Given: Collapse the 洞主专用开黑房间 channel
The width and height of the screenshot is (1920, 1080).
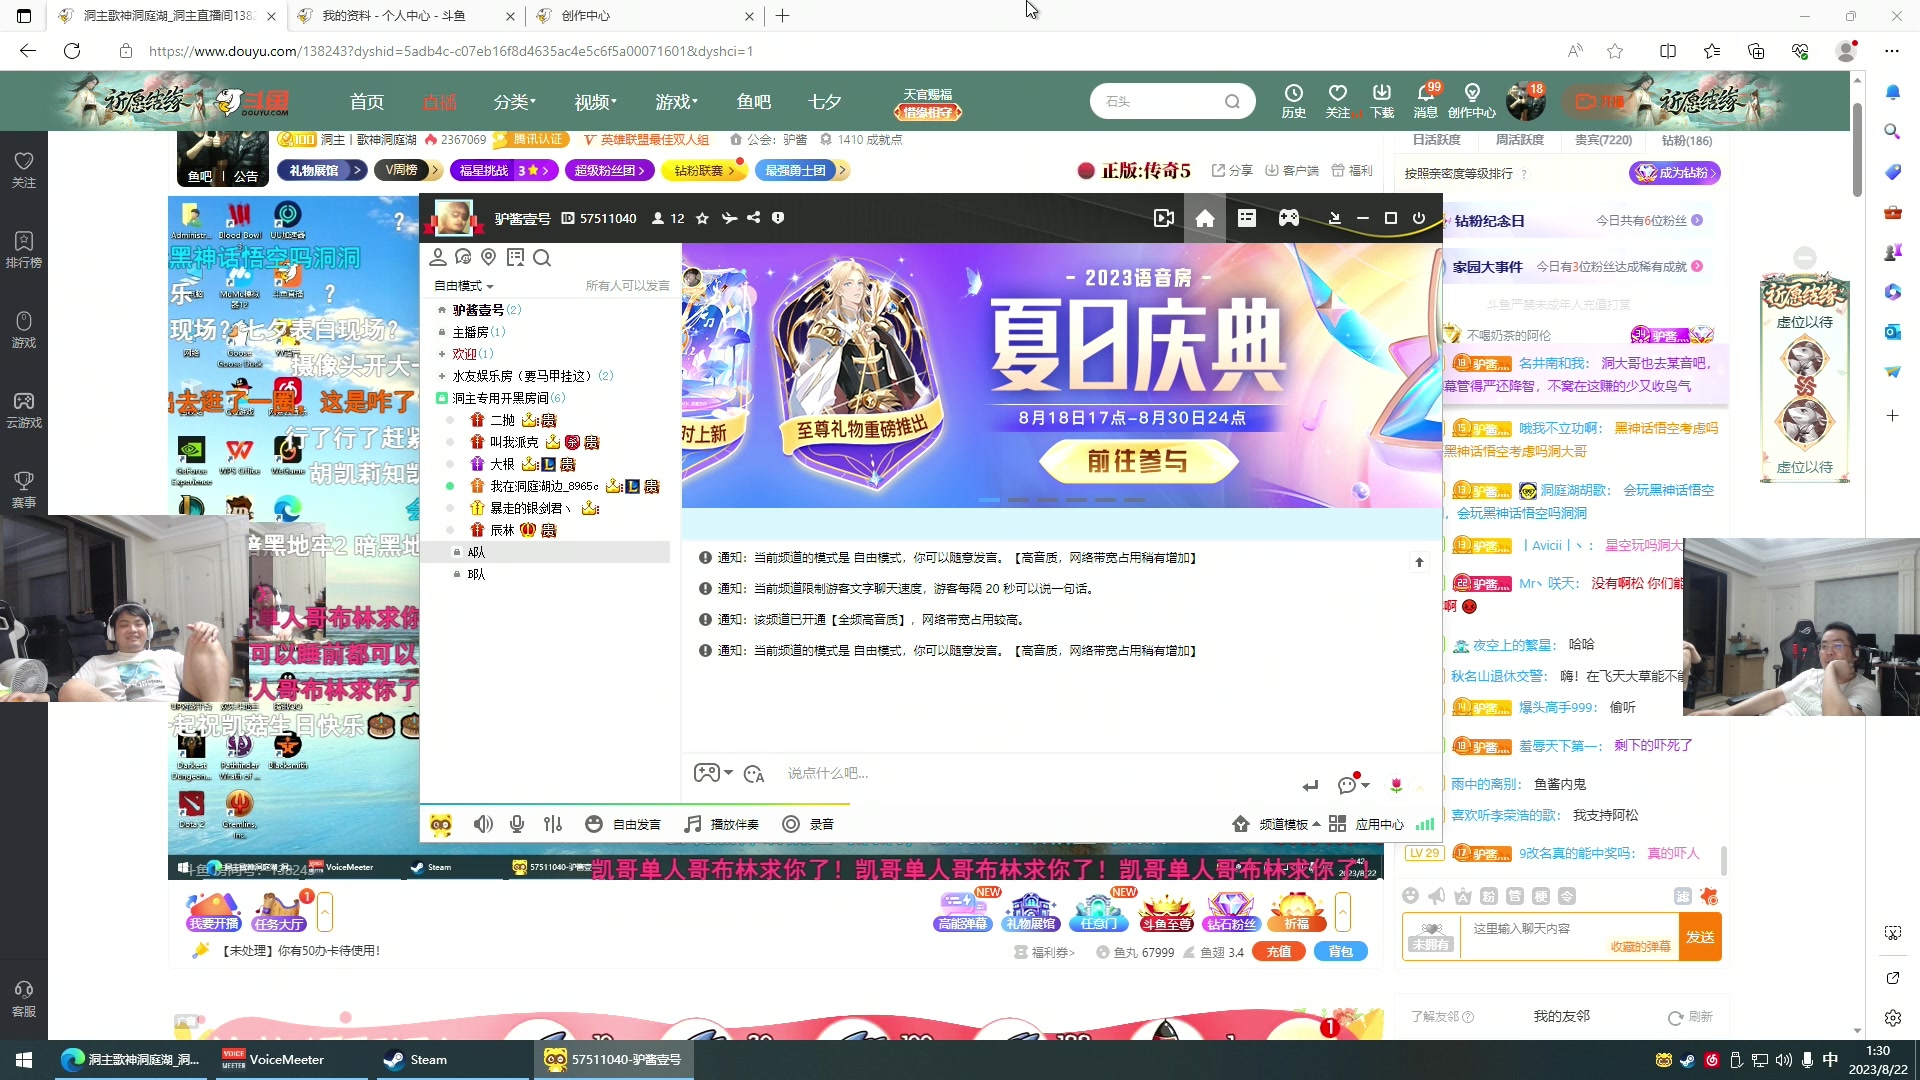Looking at the screenshot, I should coord(442,398).
